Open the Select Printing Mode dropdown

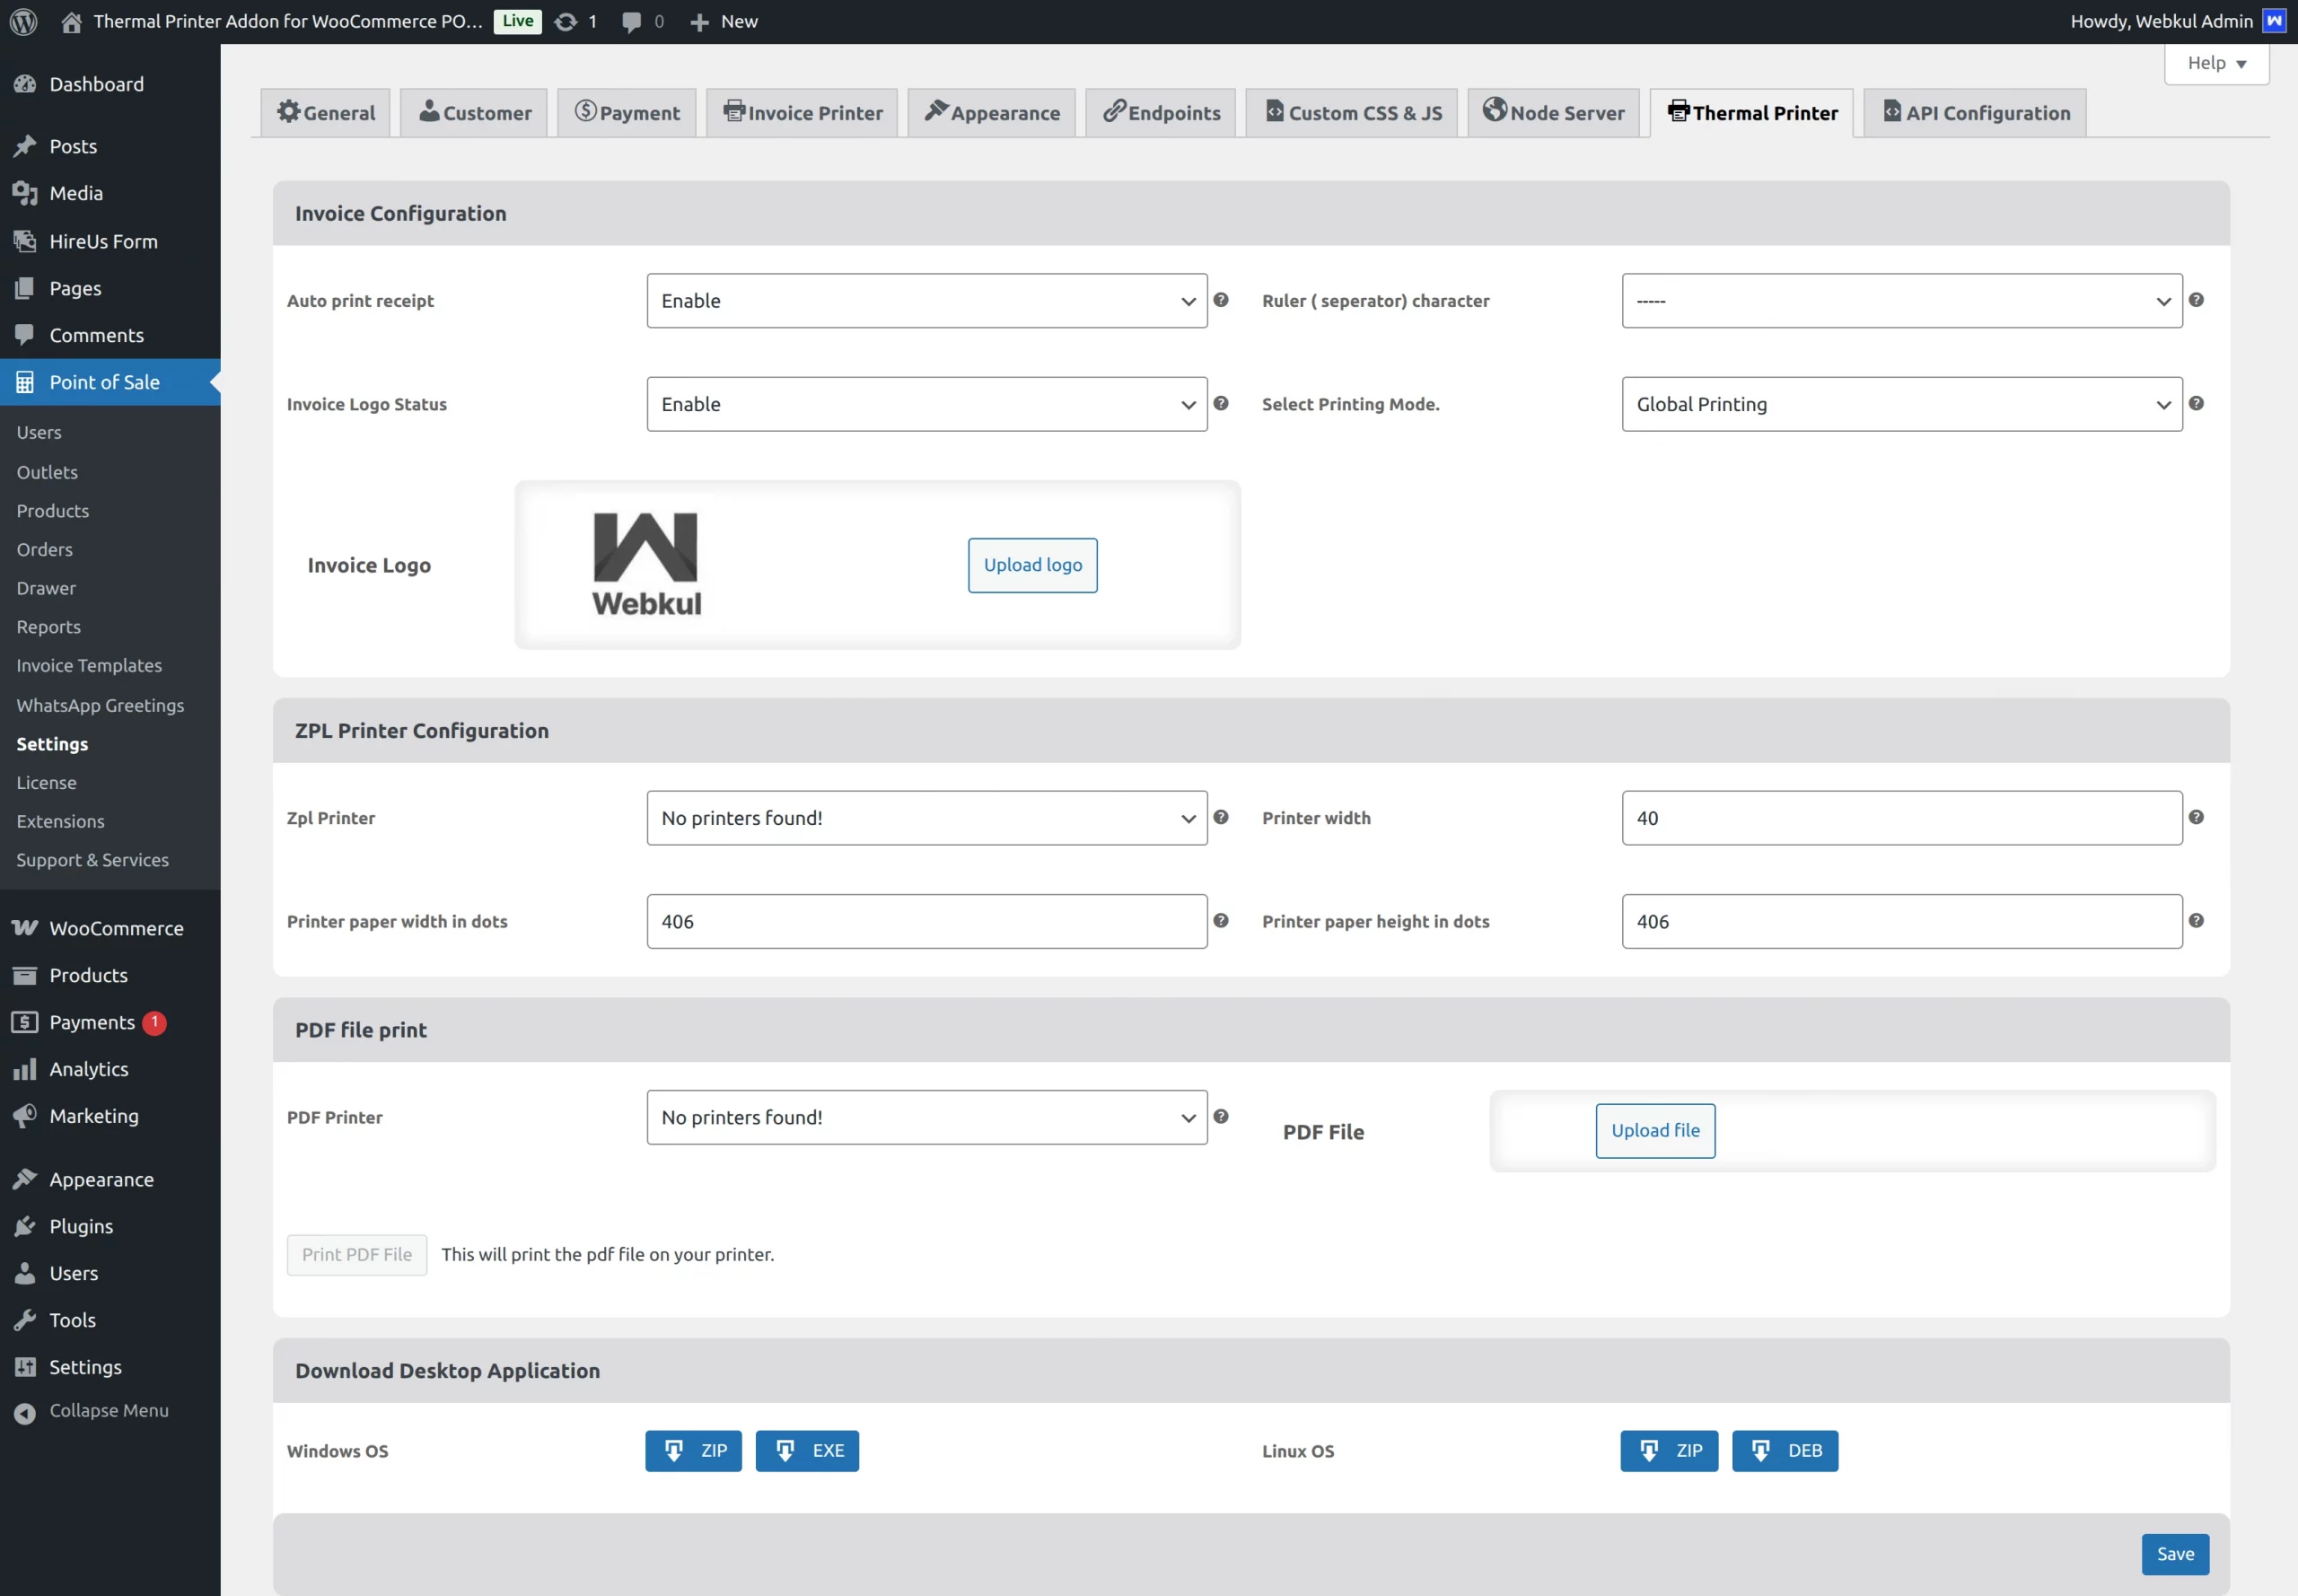(1900, 404)
